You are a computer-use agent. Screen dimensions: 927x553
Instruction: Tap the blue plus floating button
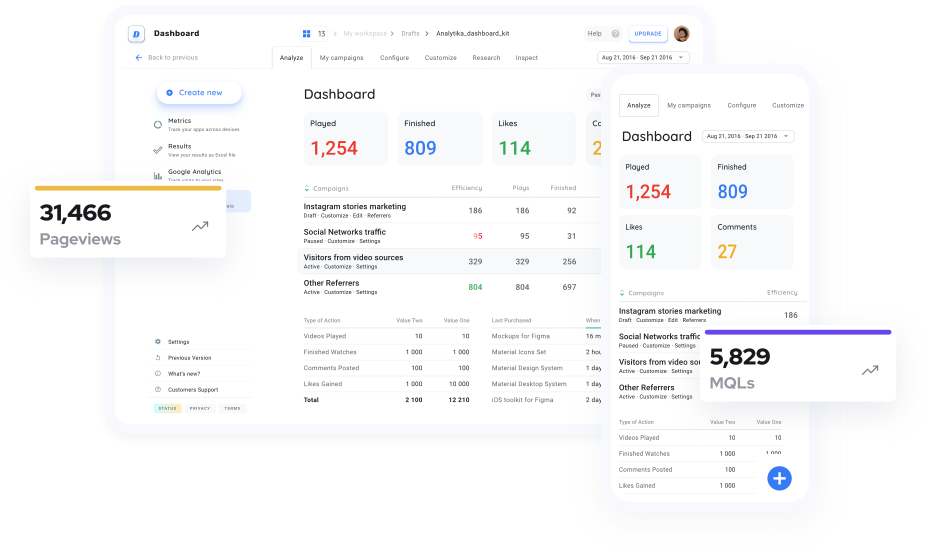coord(779,478)
